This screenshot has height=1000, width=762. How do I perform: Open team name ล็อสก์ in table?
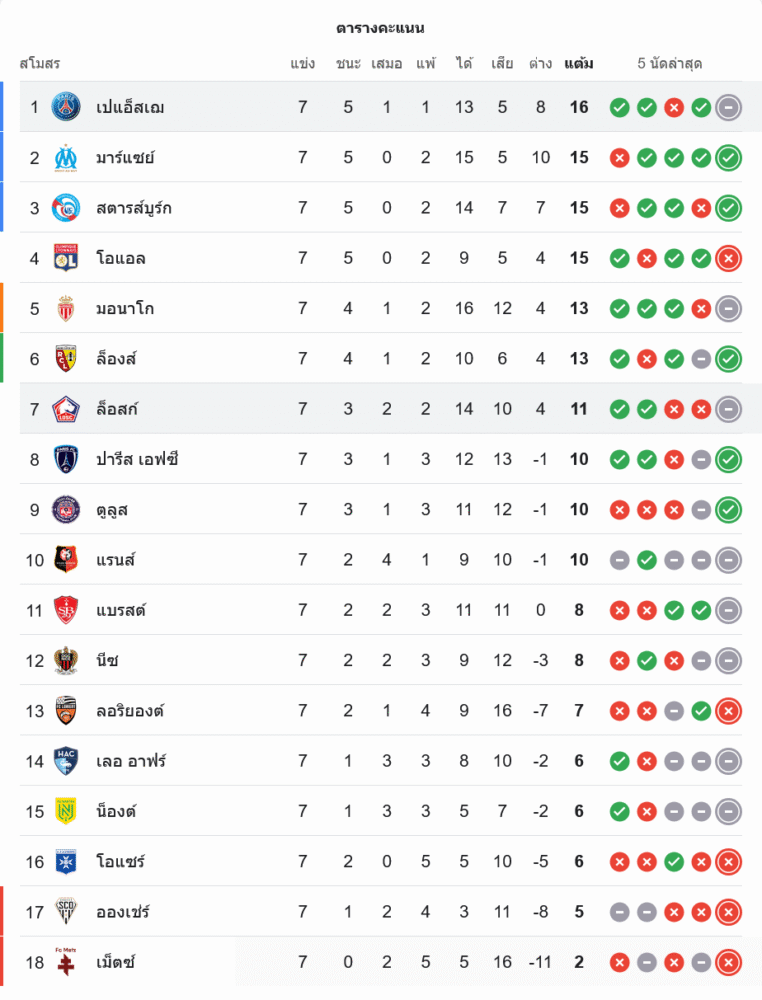117,409
